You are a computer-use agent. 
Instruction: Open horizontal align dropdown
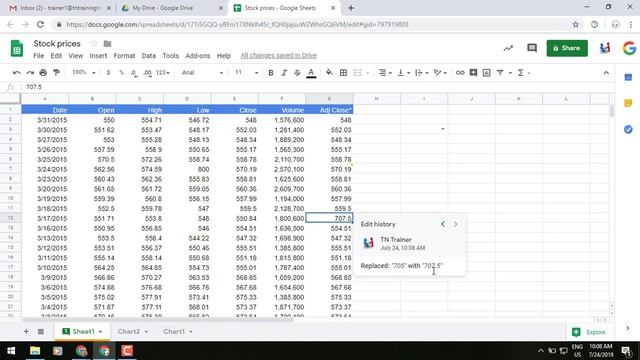pyautogui.click(x=385, y=73)
